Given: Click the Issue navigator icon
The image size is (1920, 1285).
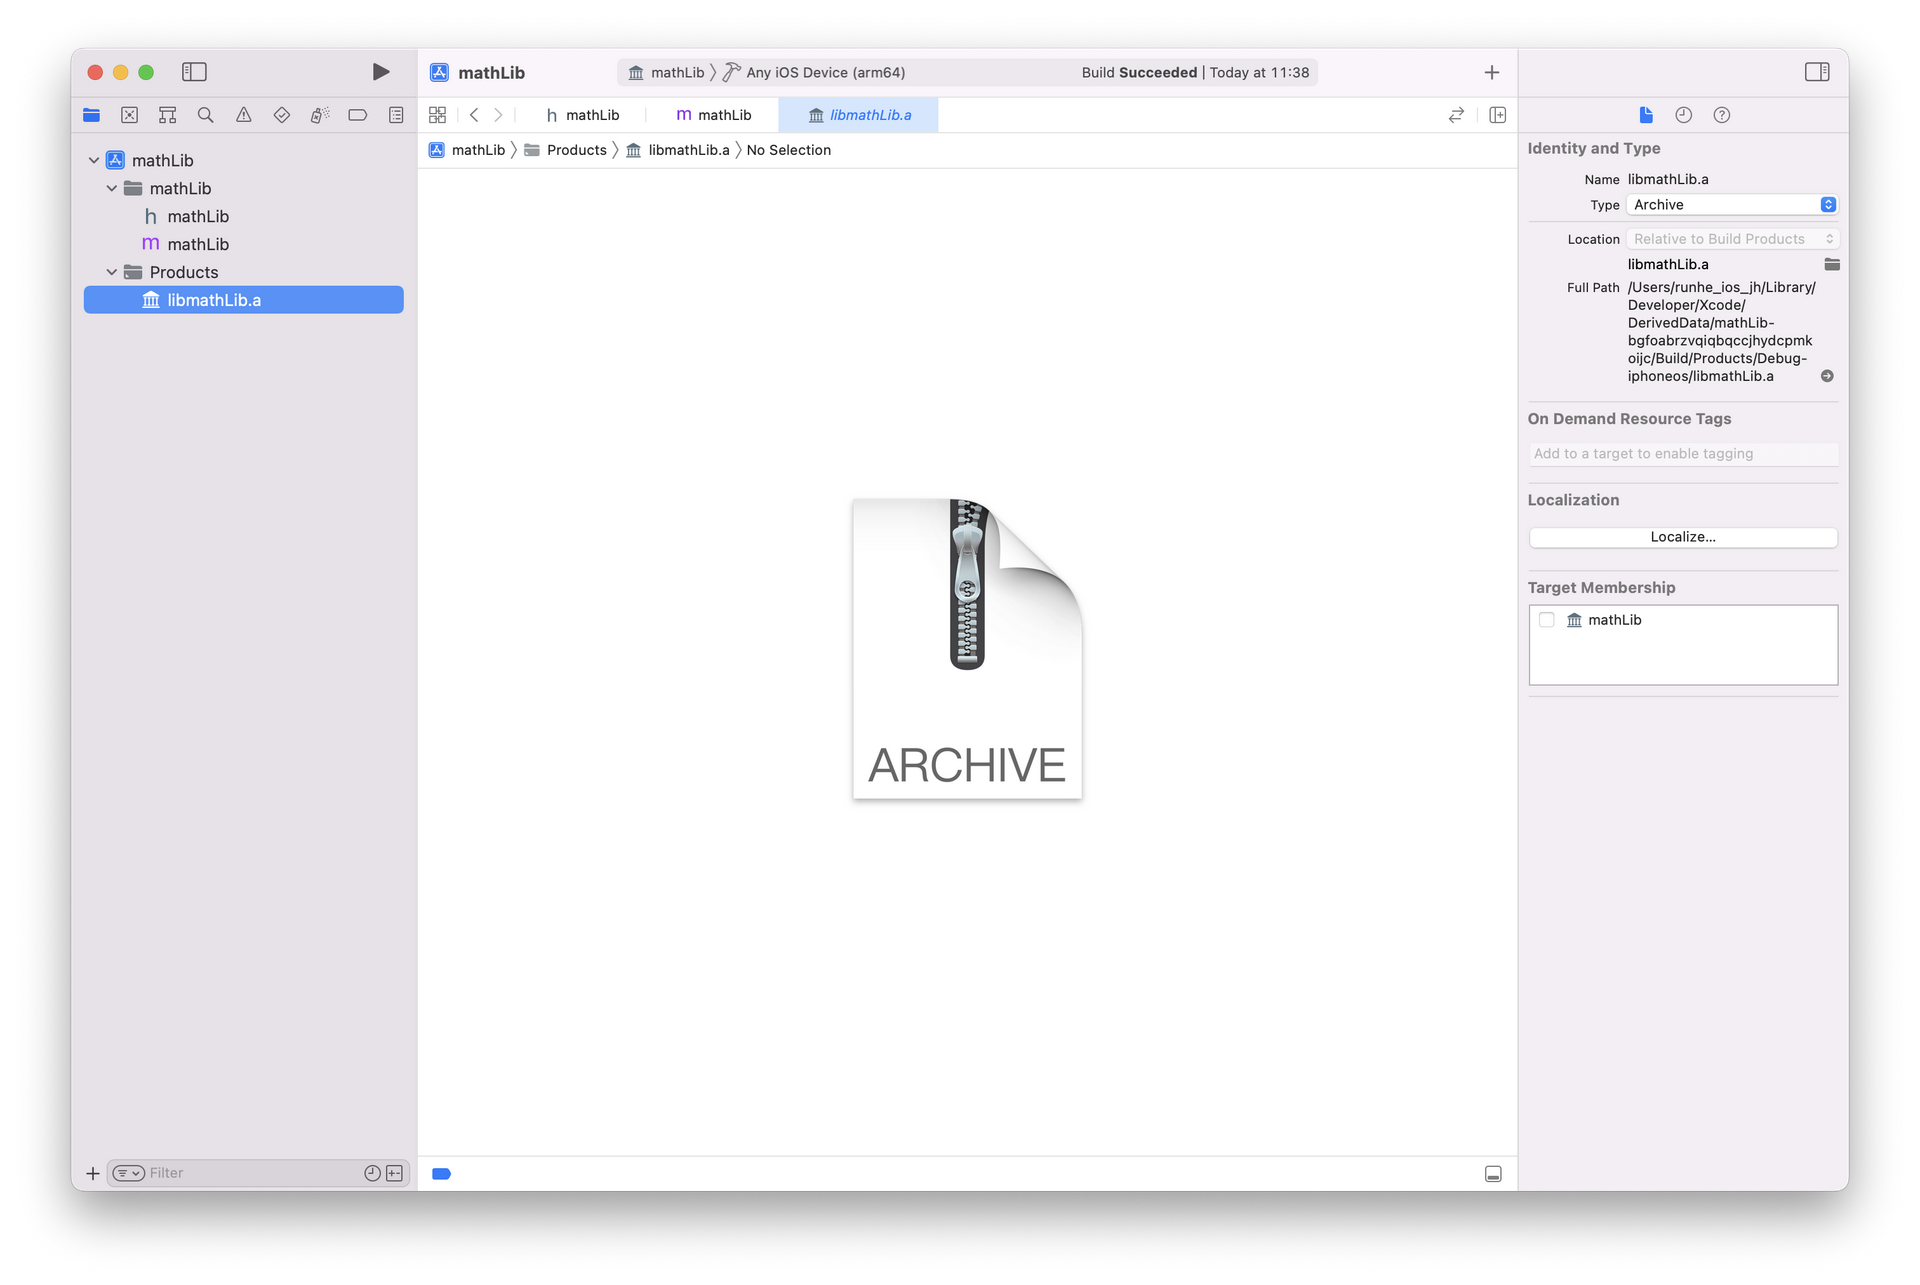Looking at the screenshot, I should click(x=244, y=115).
